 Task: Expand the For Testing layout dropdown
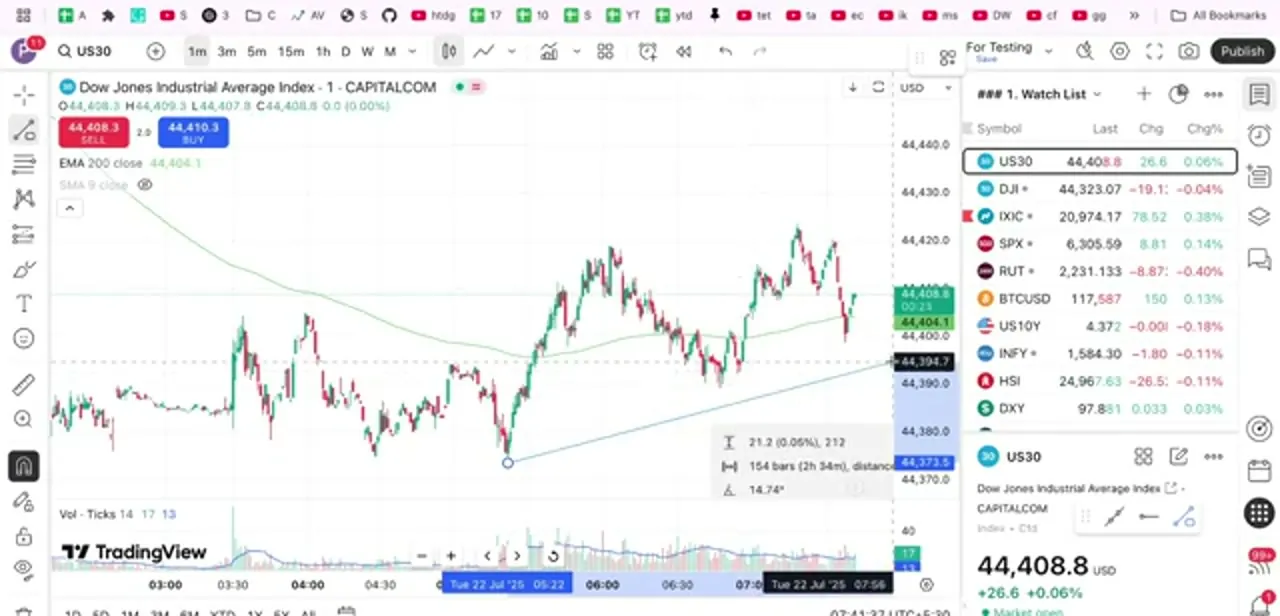tap(1048, 50)
